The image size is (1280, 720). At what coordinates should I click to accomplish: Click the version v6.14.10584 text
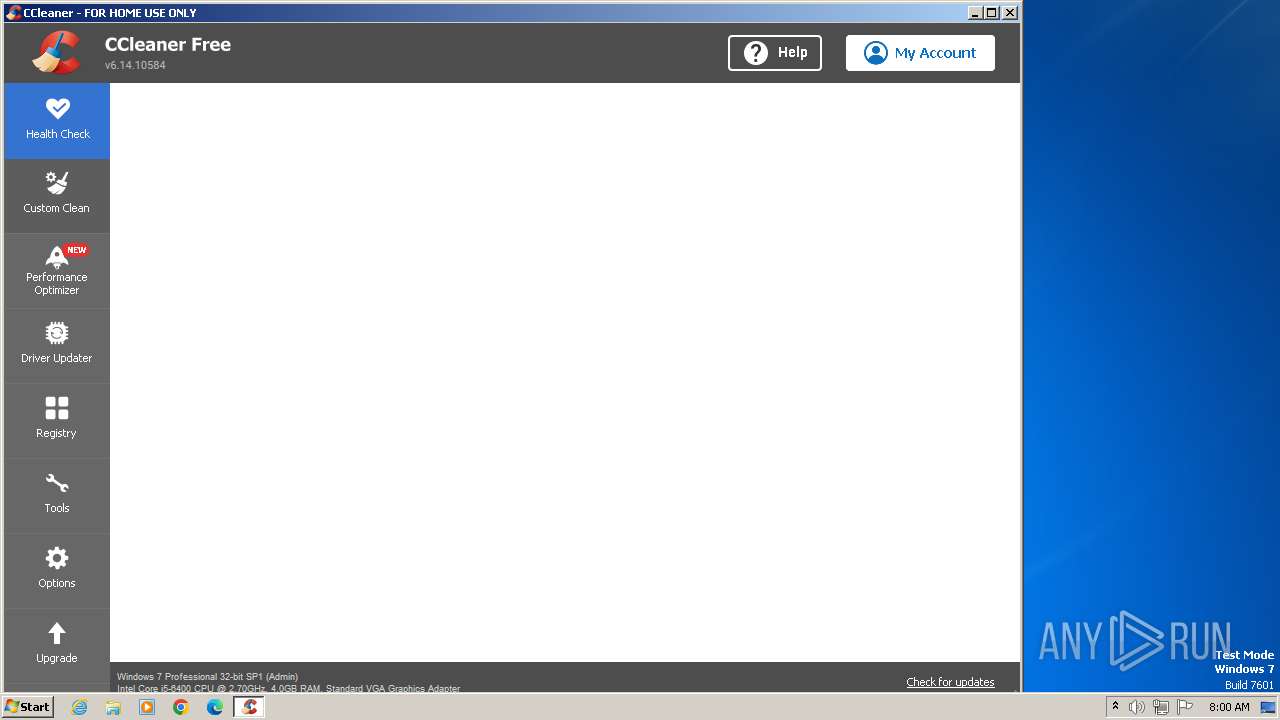click(135, 65)
